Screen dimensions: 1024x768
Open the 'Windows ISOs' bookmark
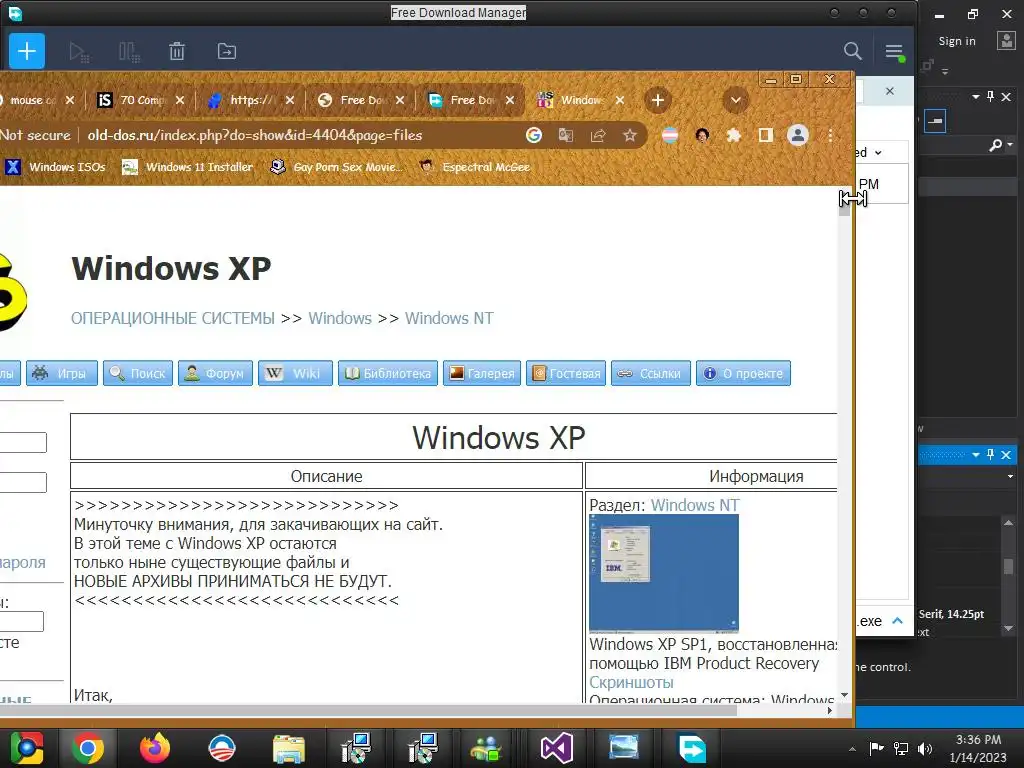point(56,167)
